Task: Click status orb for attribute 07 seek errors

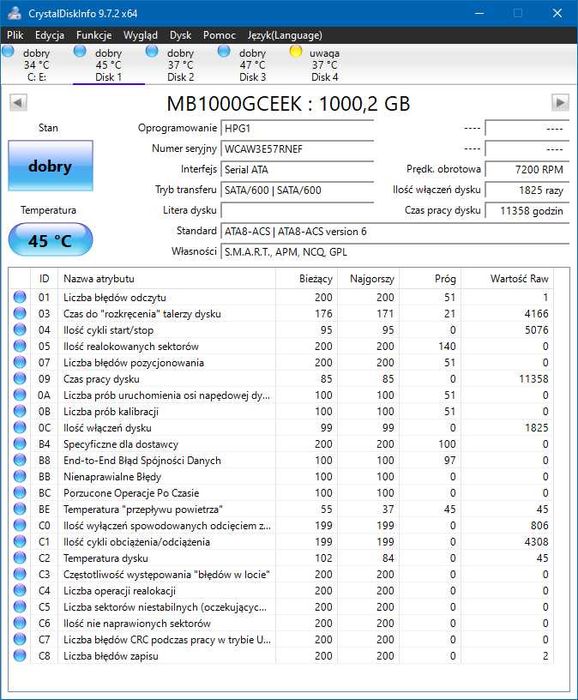Action: pos(20,362)
